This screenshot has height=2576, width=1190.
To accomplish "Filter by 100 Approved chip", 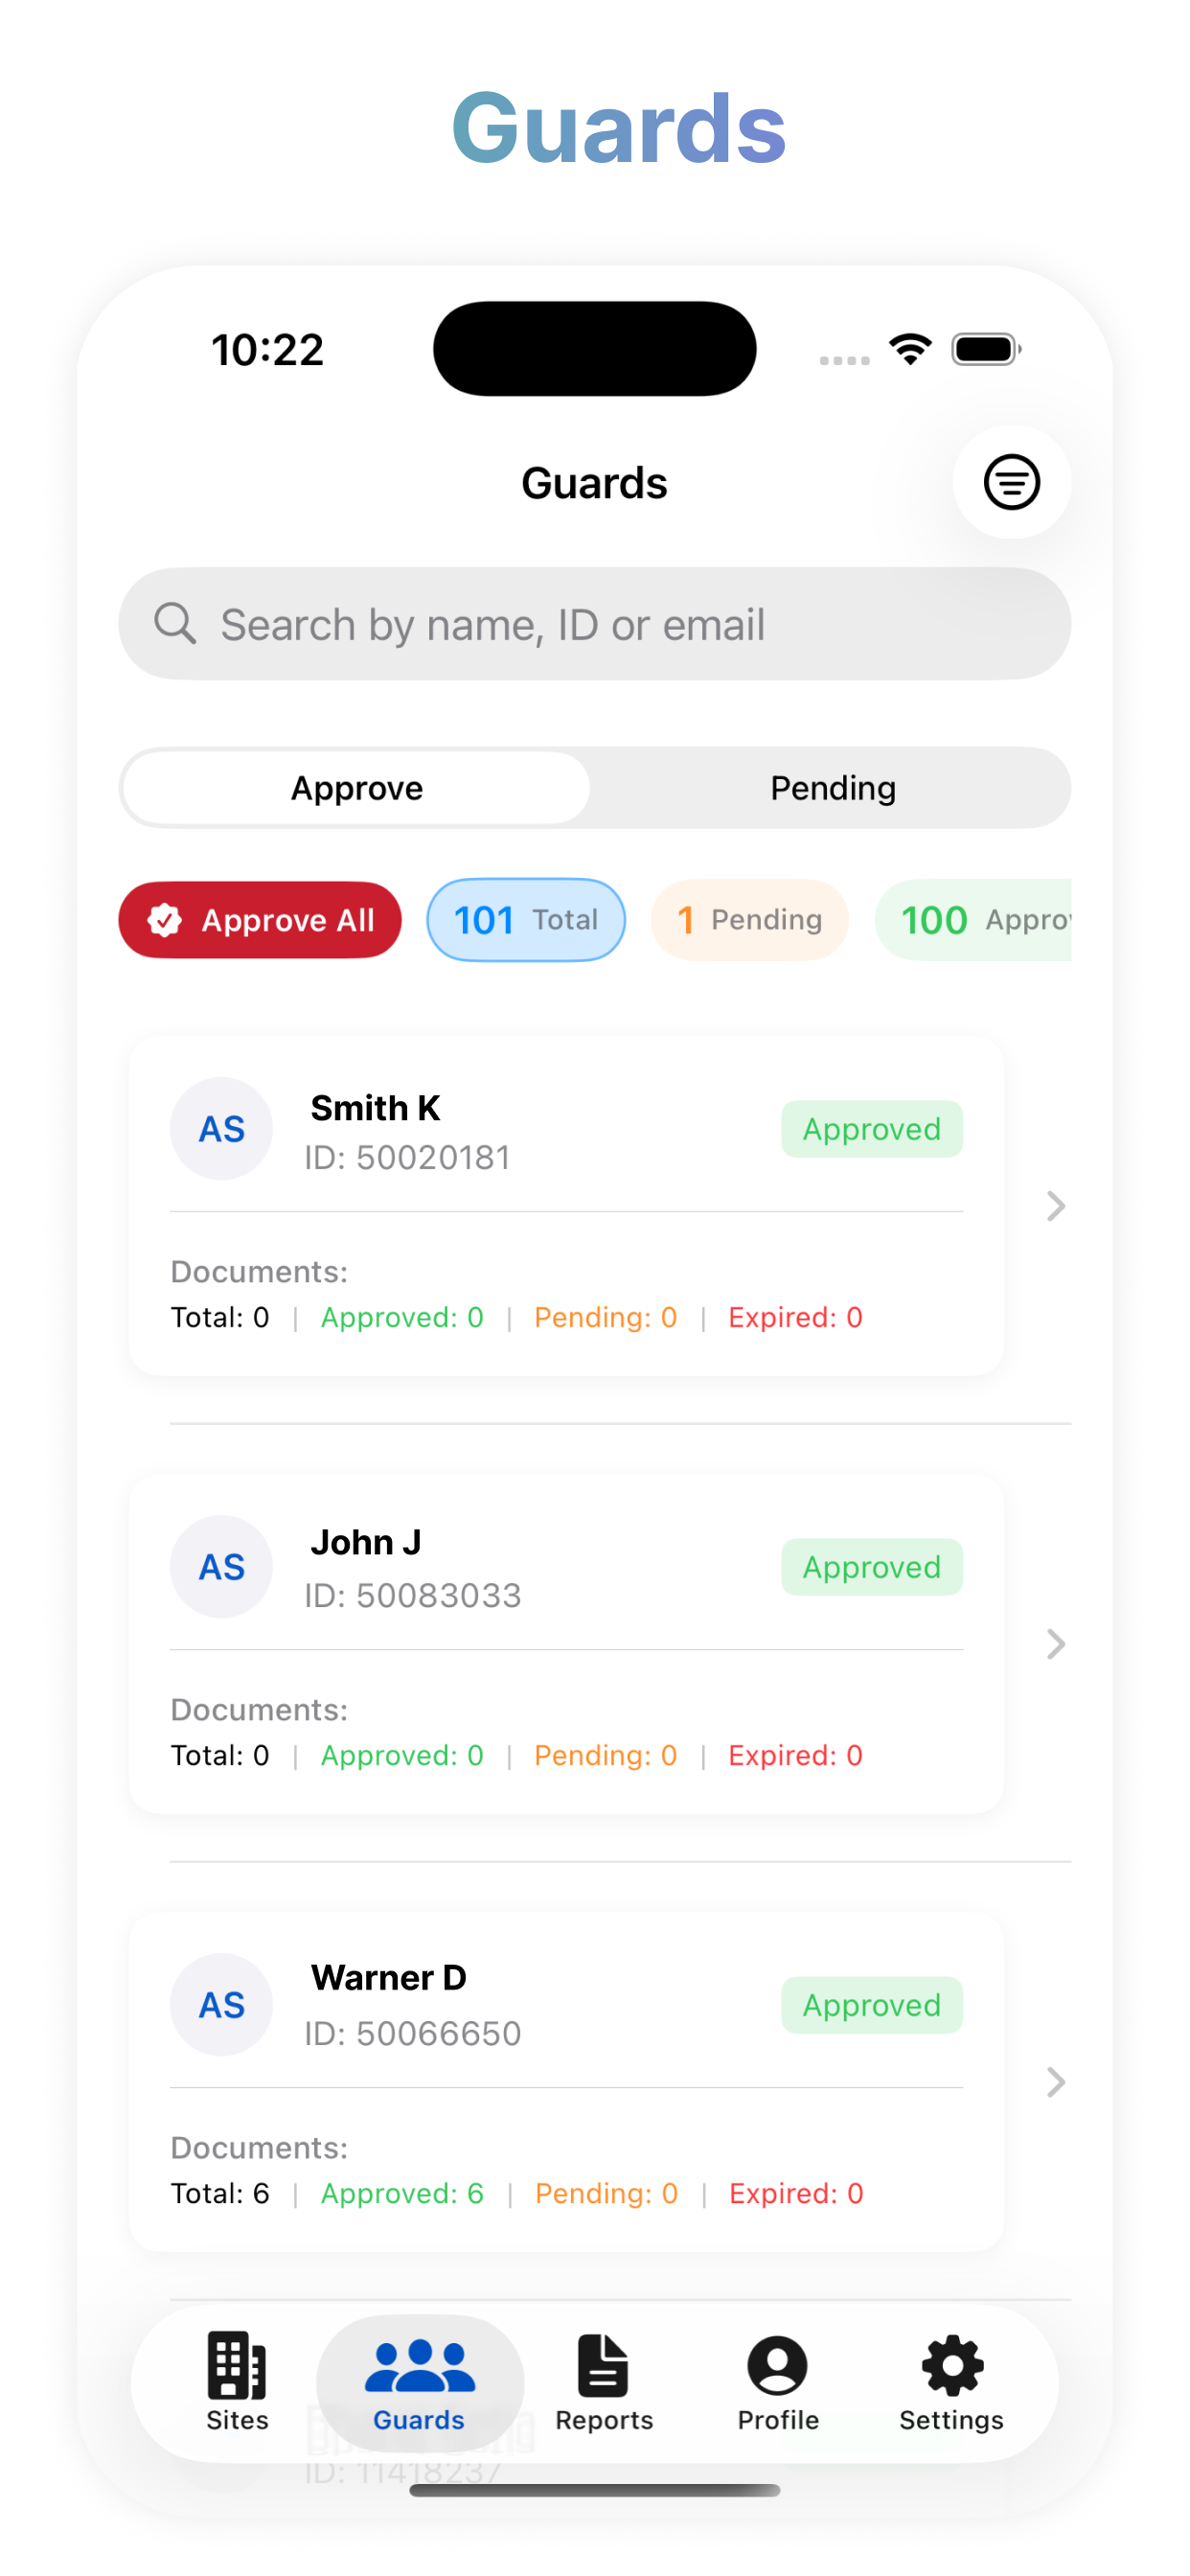I will pos(973,920).
